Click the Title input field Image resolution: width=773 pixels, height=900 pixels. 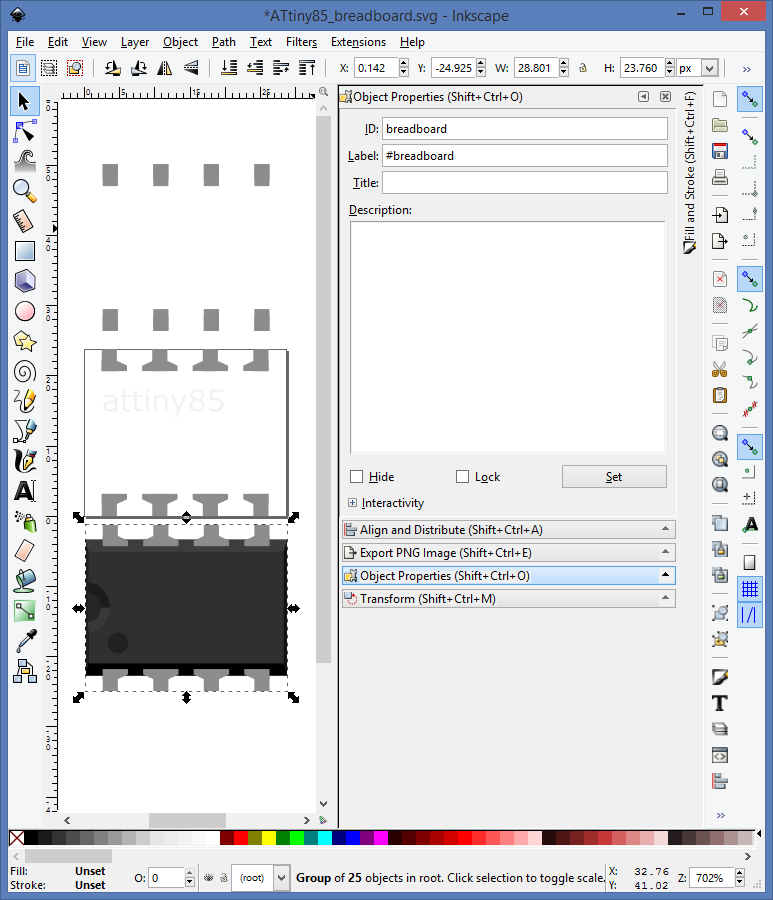tap(525, 183)
